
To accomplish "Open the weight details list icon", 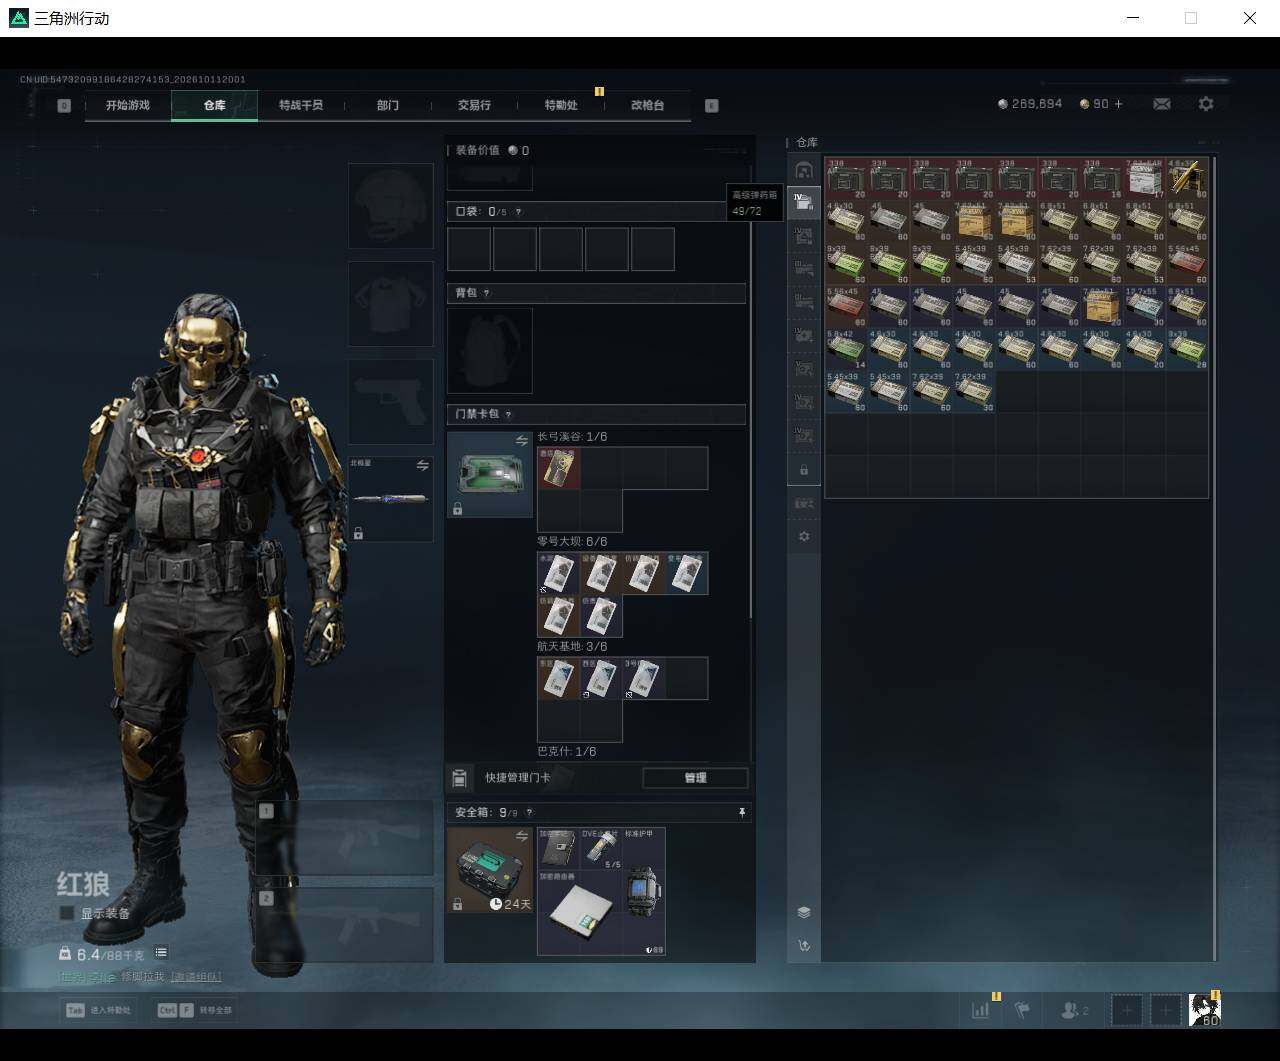I will coord(161,952).
